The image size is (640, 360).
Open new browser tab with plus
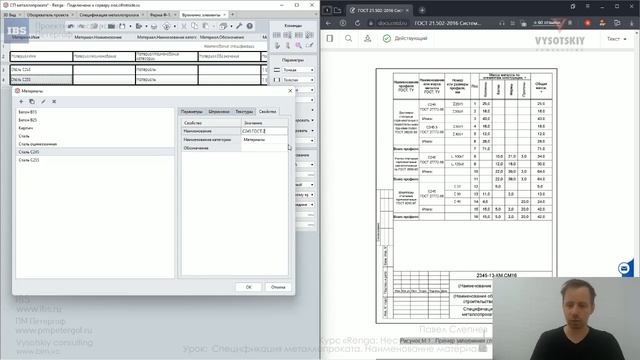tap(422, 10)
